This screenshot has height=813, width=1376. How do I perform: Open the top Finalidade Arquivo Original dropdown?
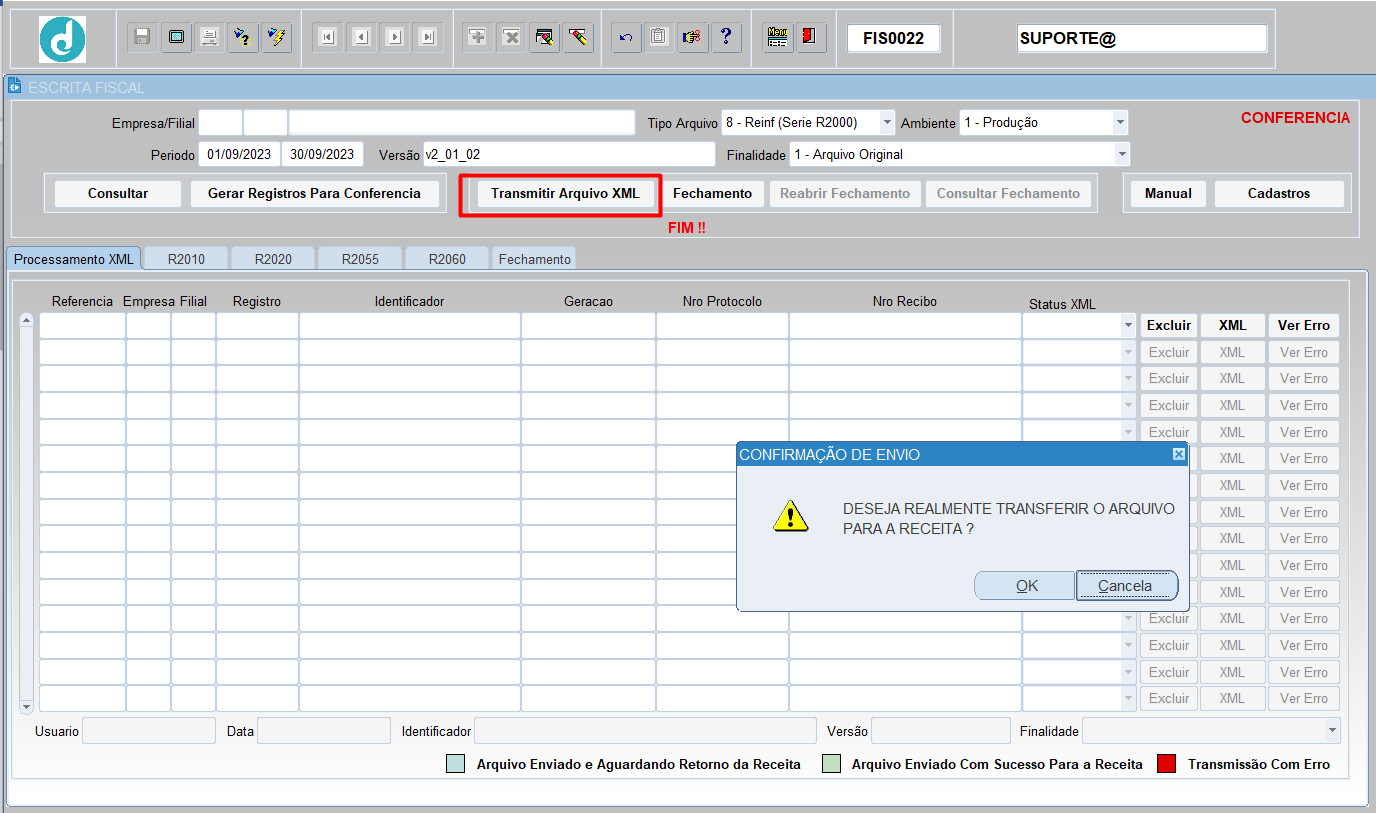1122,154
